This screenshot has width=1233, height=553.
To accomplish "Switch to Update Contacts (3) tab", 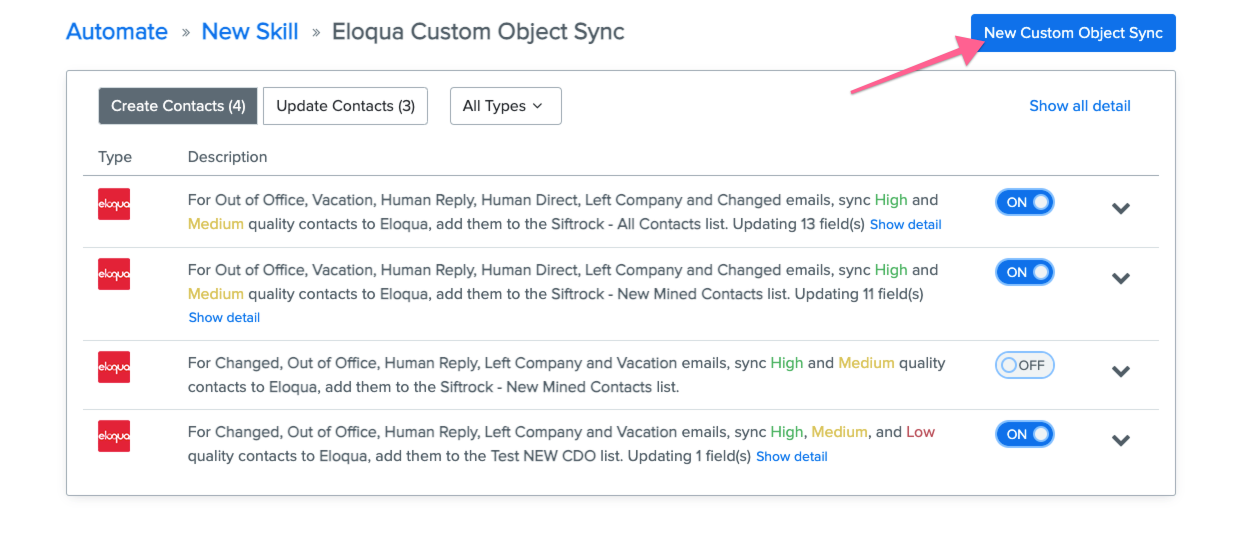I will [345, 106].
